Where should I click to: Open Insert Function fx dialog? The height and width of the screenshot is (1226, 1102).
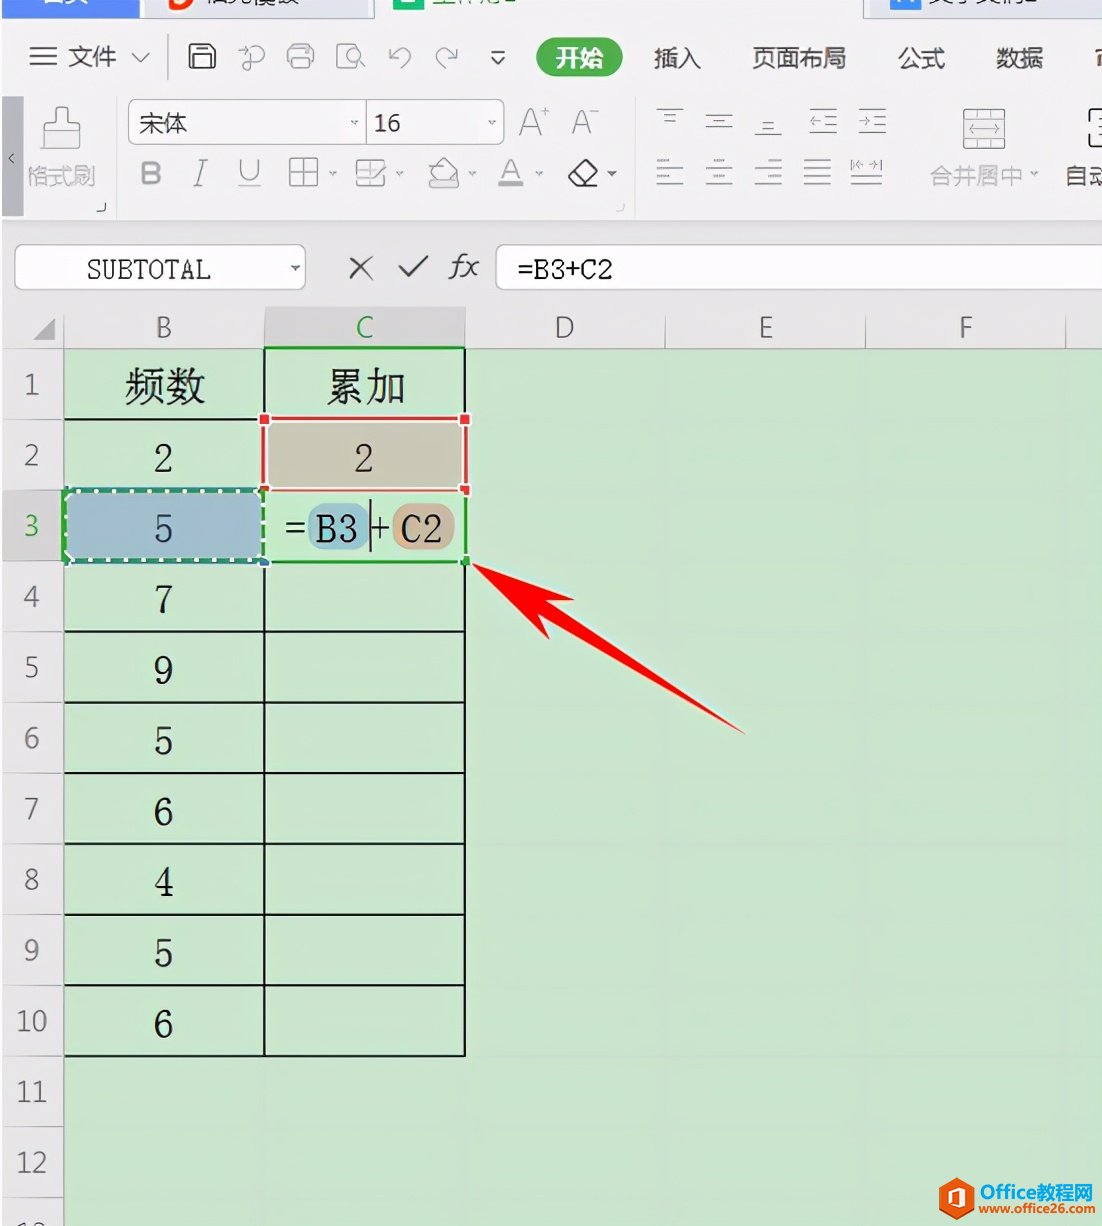464,266
